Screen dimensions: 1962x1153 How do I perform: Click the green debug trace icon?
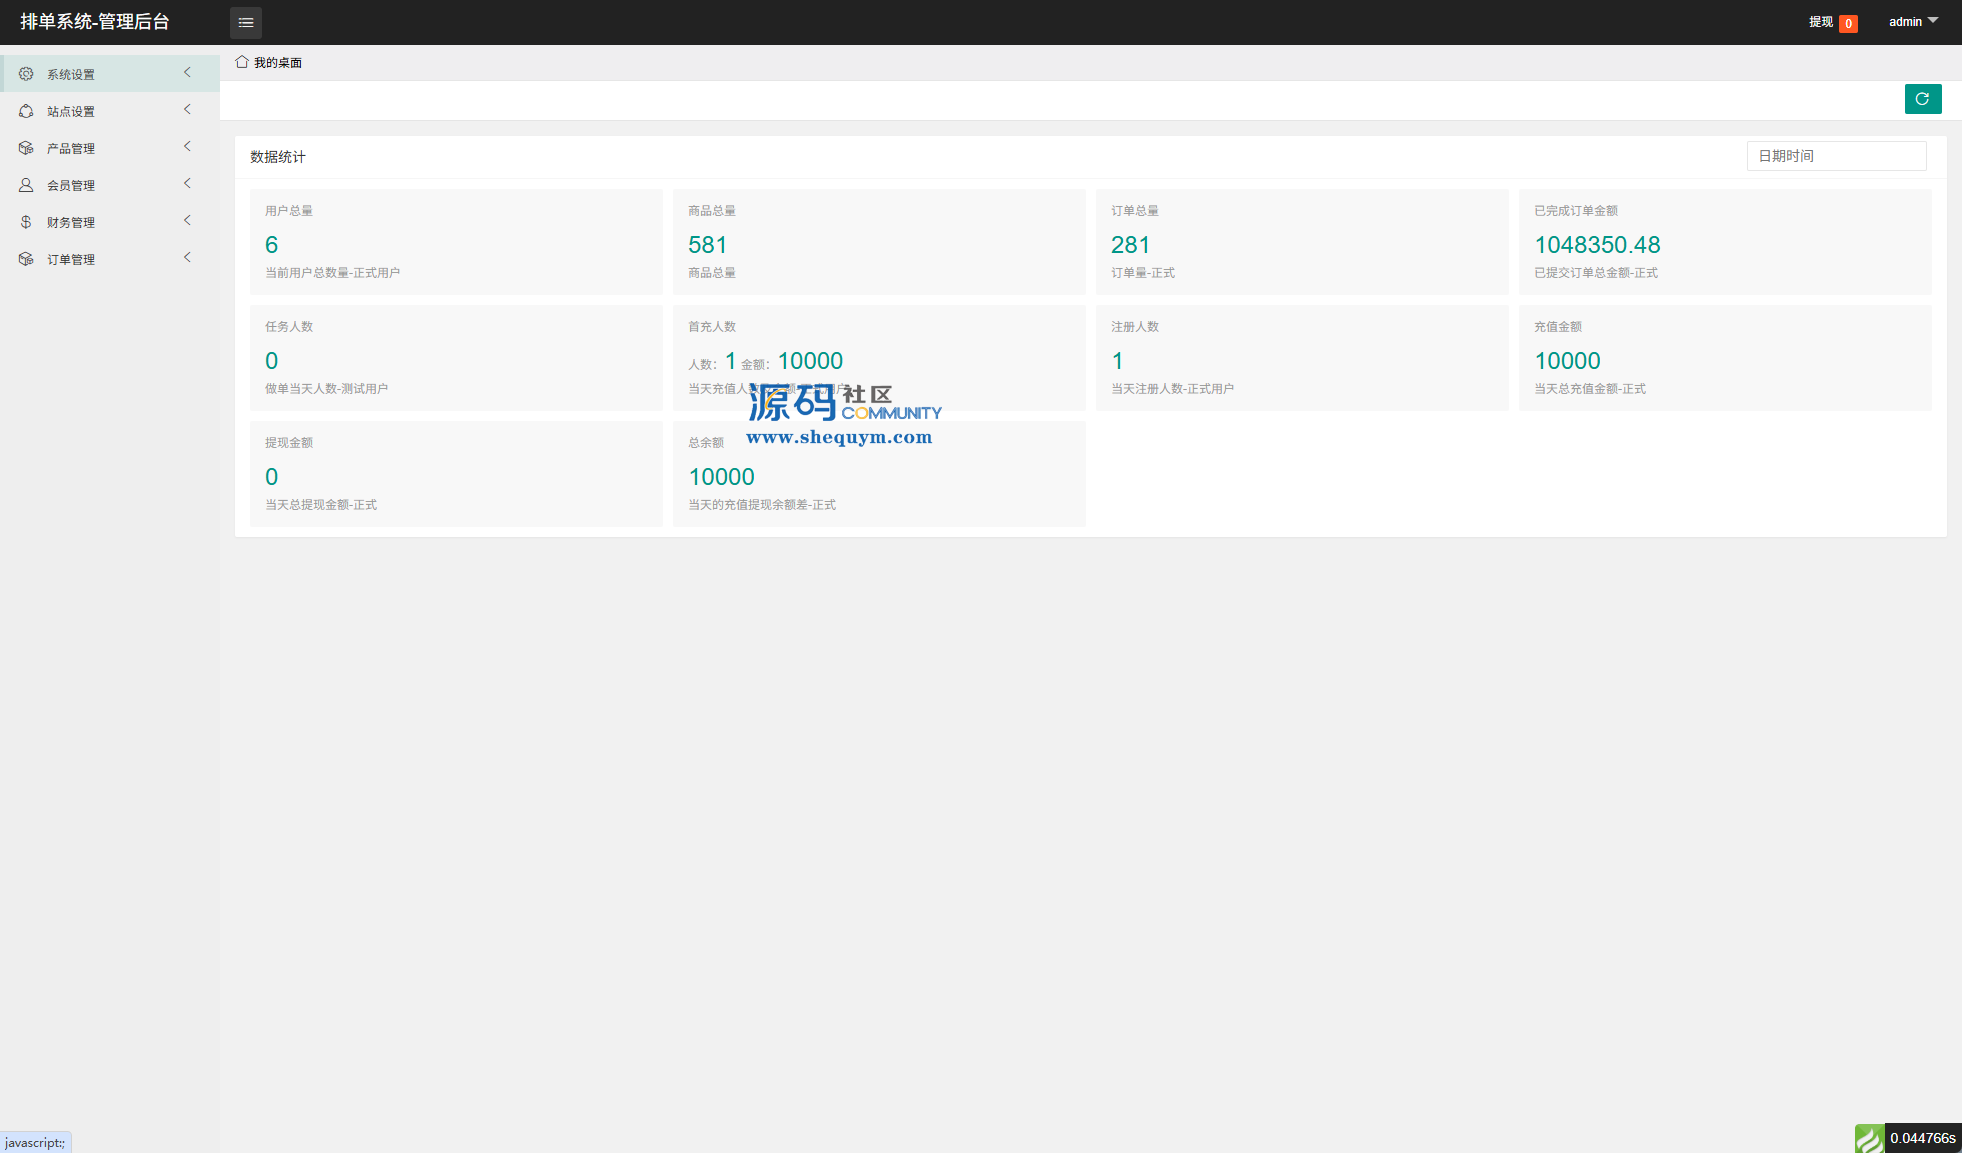[x=1868, y=1139]
